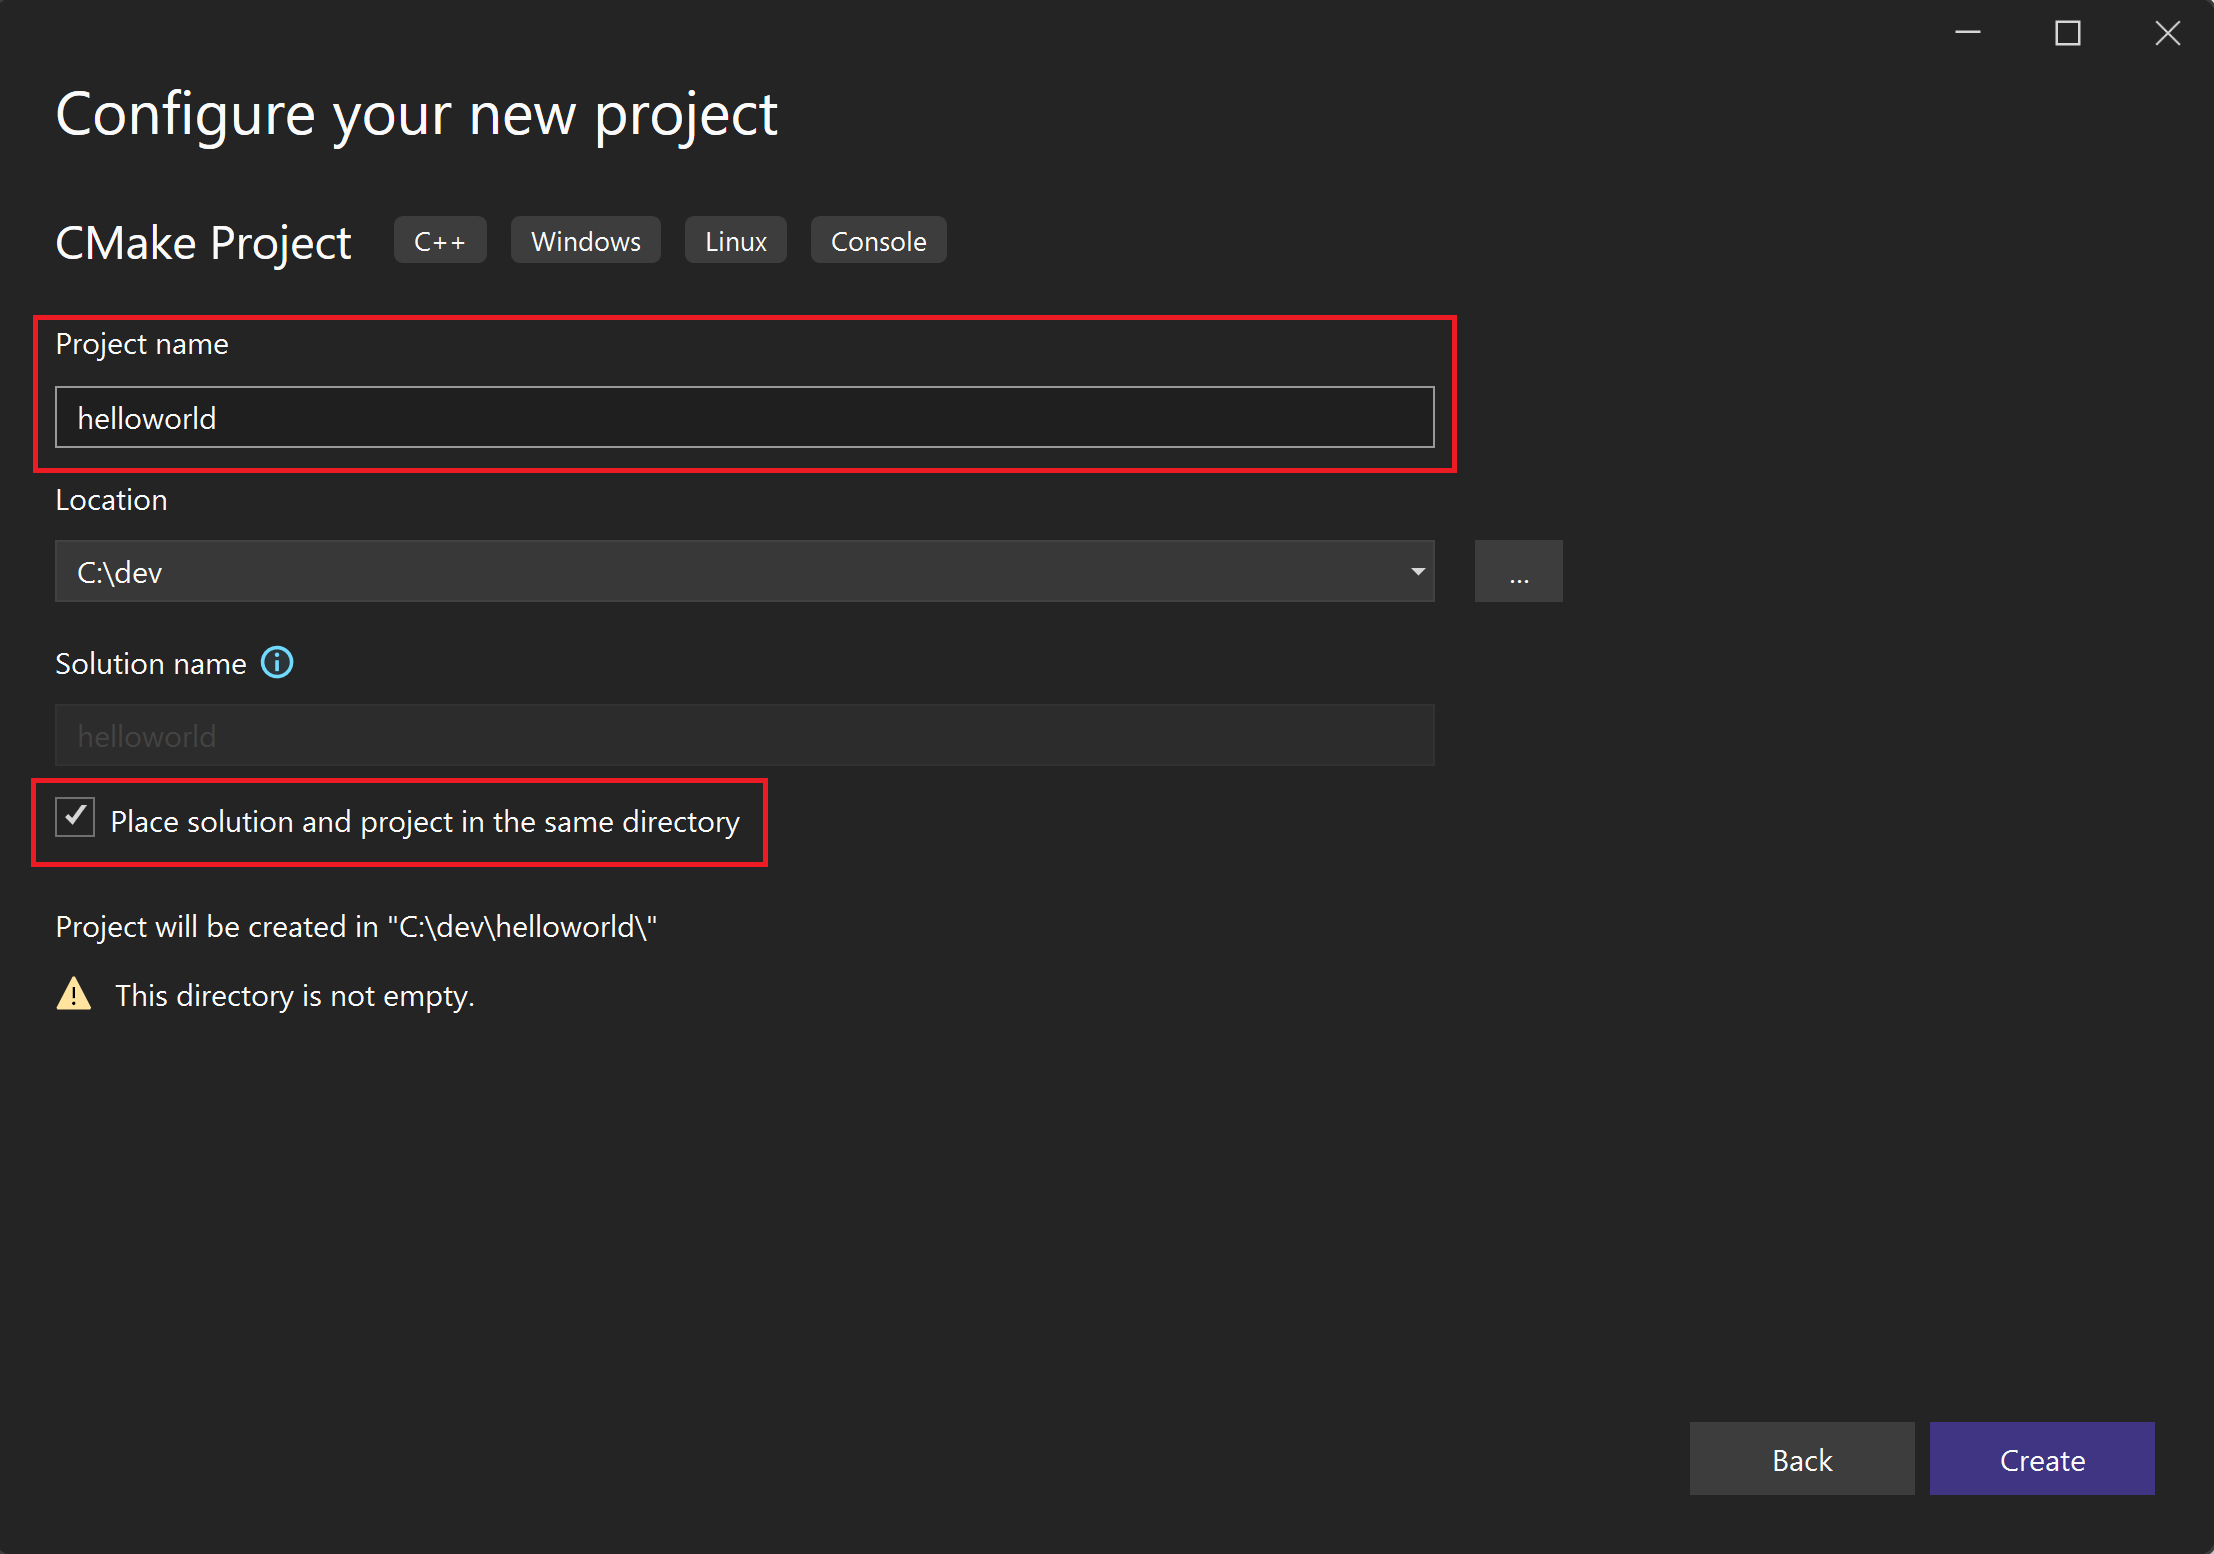Click the Linux platform tag icon
Screen dimensions: 2214x1554
(x=735, y=240)
